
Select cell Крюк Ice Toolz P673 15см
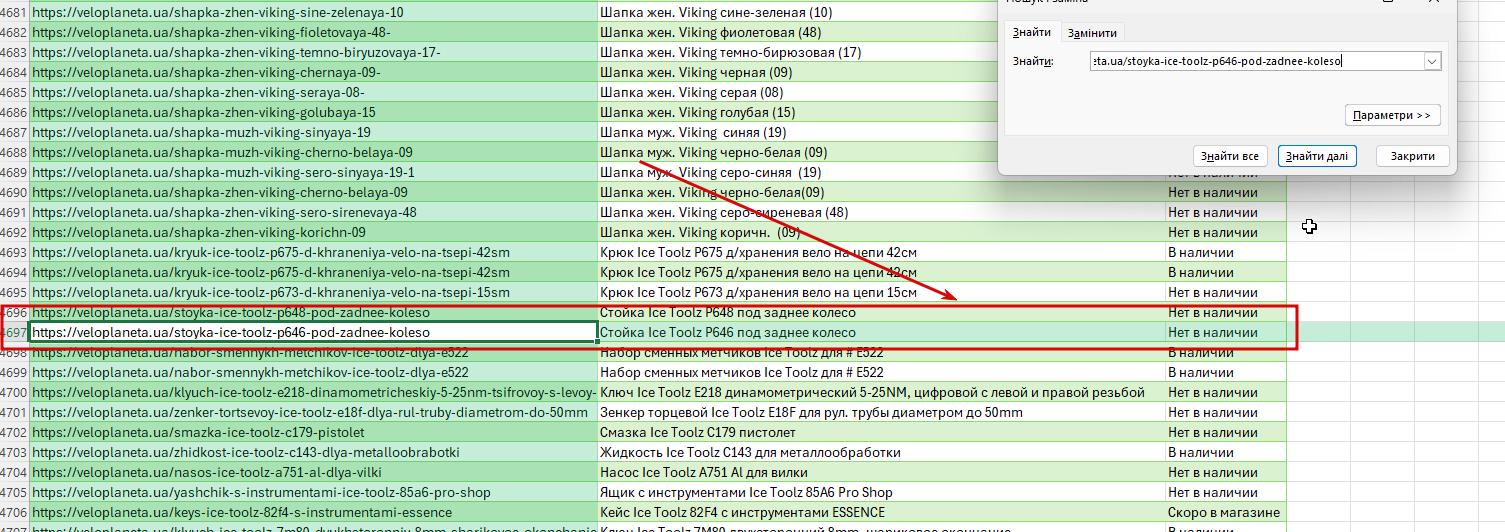(x=881, y=292)
